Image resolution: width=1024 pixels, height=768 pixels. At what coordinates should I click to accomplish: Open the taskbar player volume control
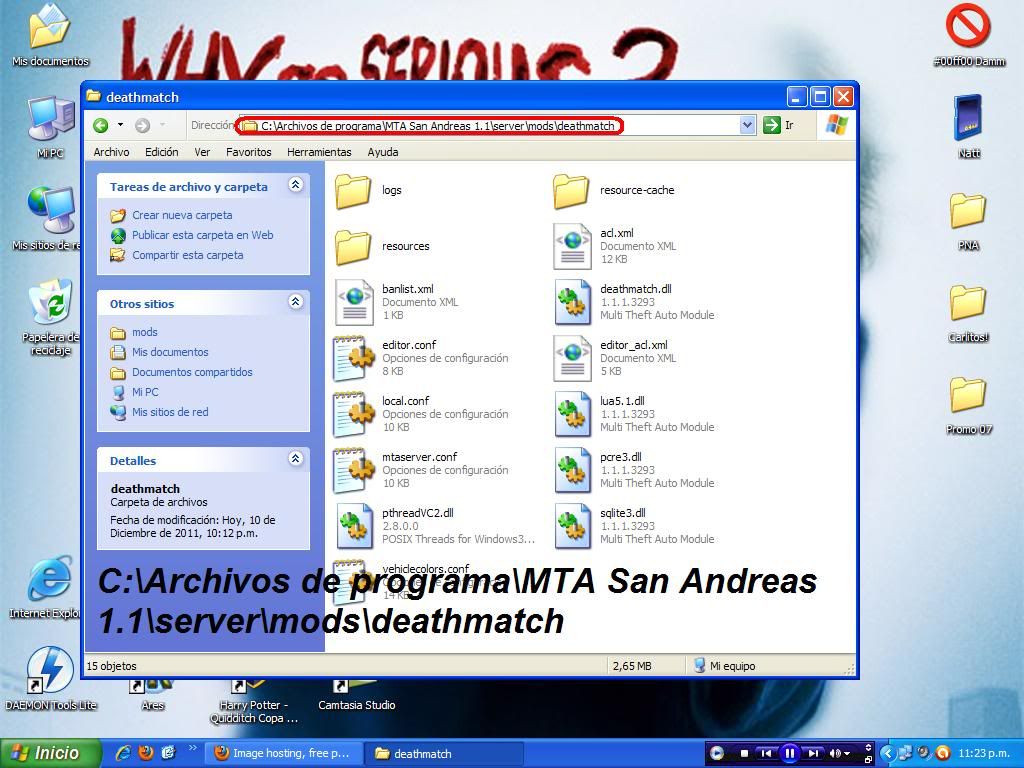pos(839,754)
